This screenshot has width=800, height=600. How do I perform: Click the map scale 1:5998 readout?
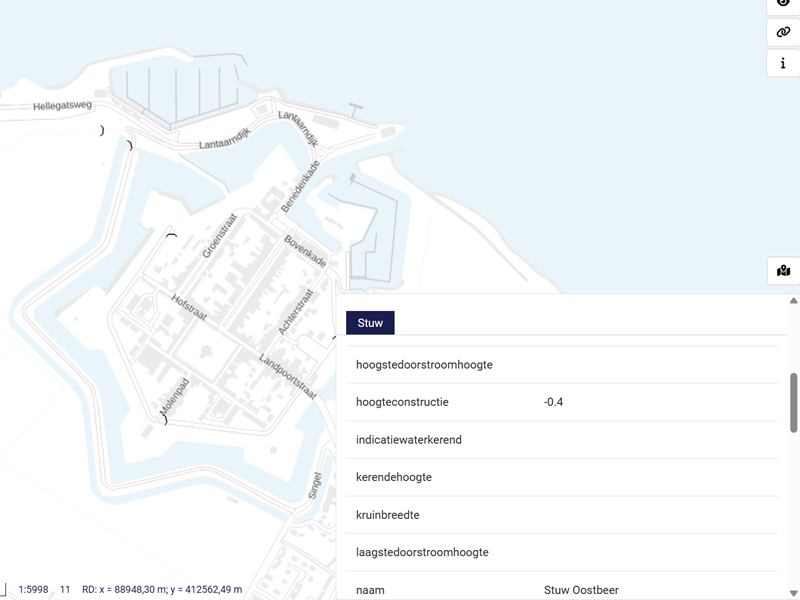[33, 590]
